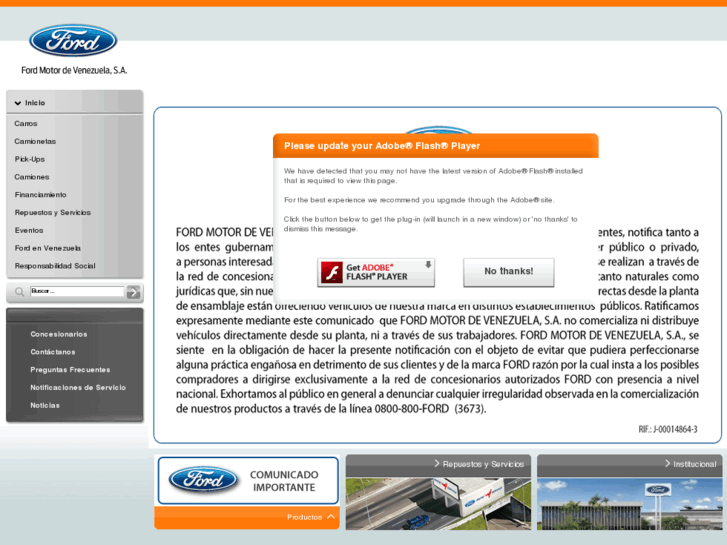
Task: Open the Eventos menu item
Action: 29,230
